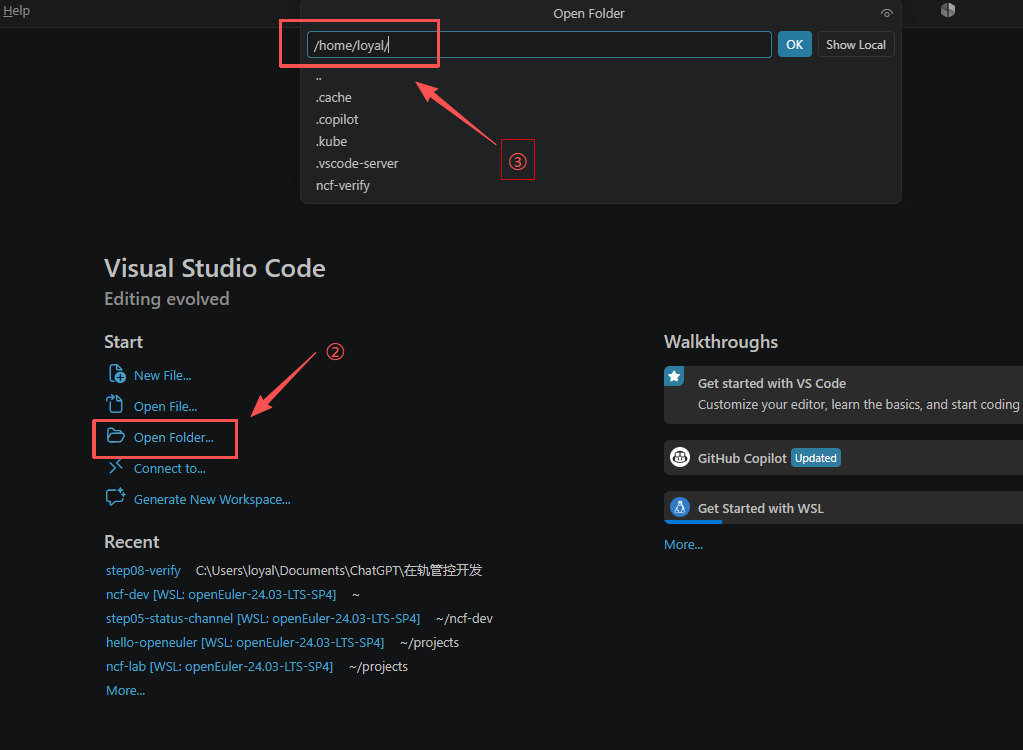Click the star icon for Get started with VS Code
Viewport: 1023px width, 750px height.
click(674, 376)
